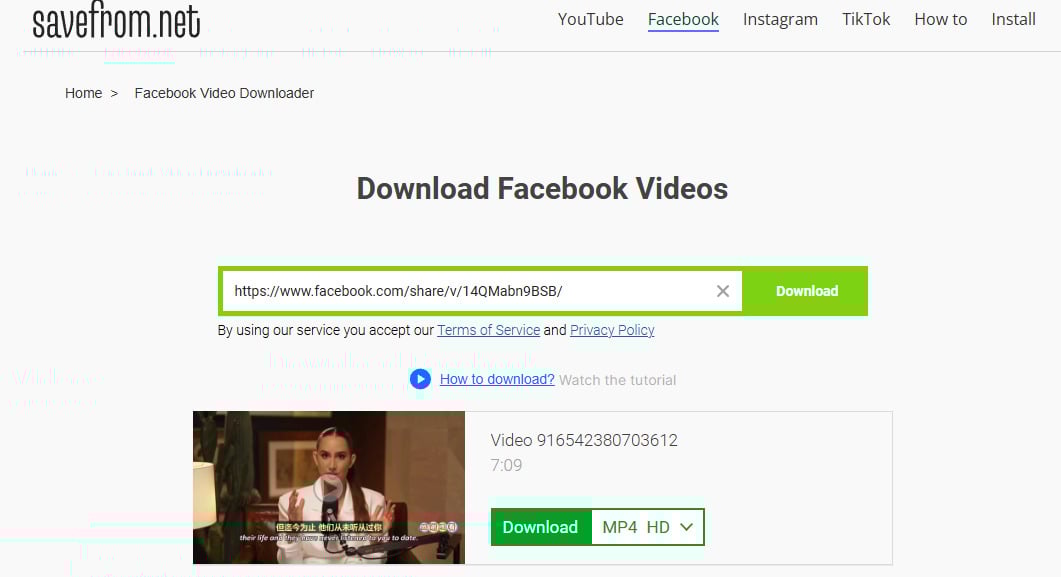Viewport: 1061px width, 577px height.
Task: Go to the TikTok navigation item
Action: tap(866, 19)
